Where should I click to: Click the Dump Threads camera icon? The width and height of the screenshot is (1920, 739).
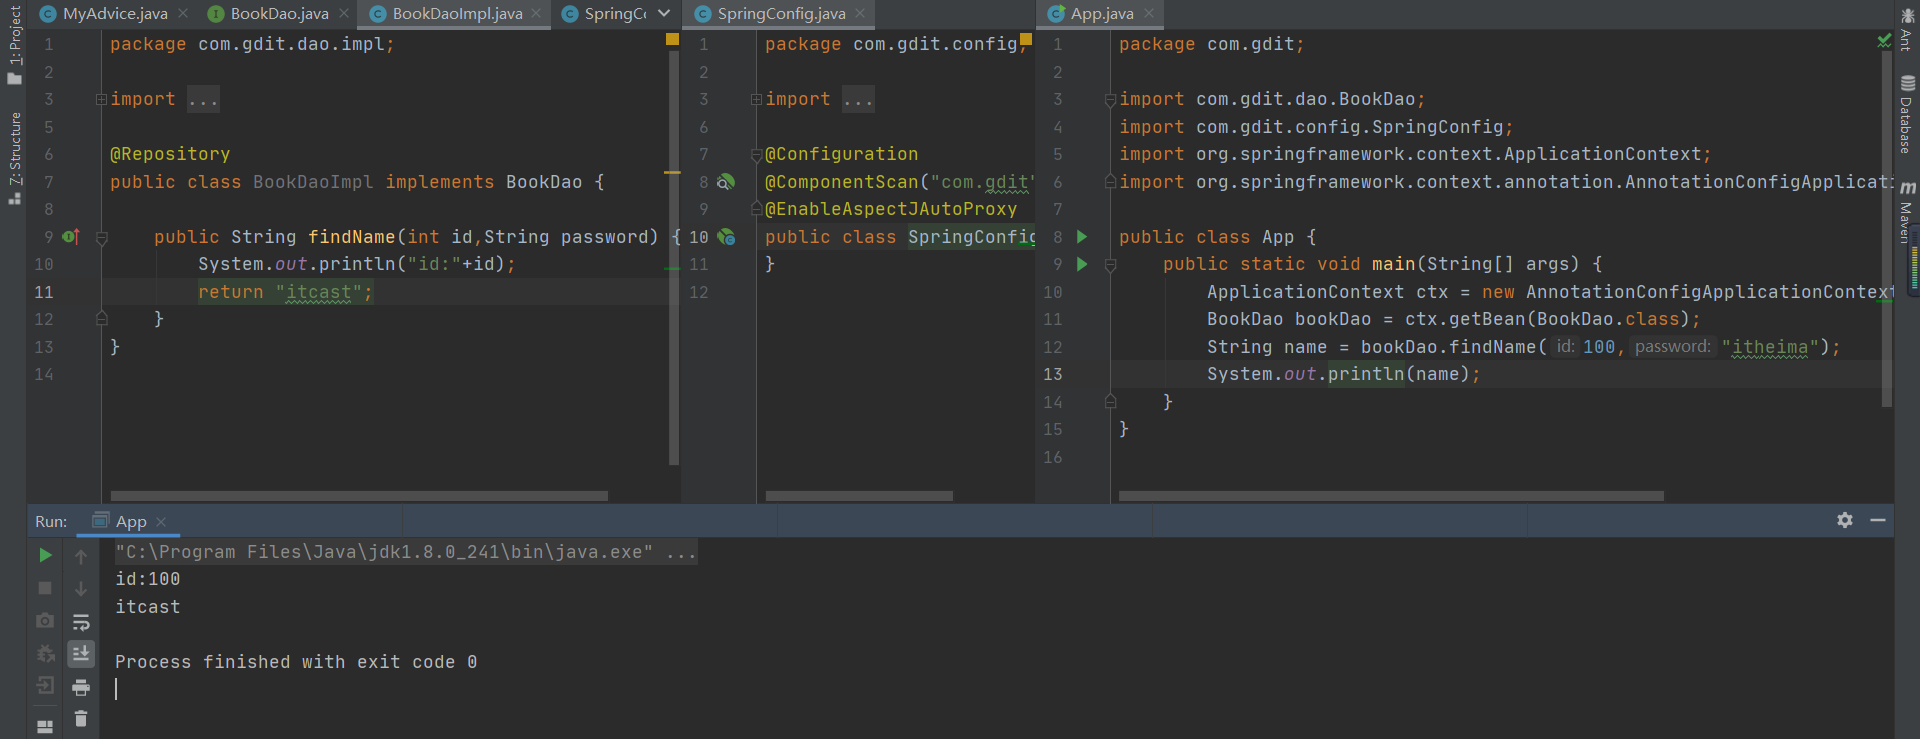pos(45,621)
